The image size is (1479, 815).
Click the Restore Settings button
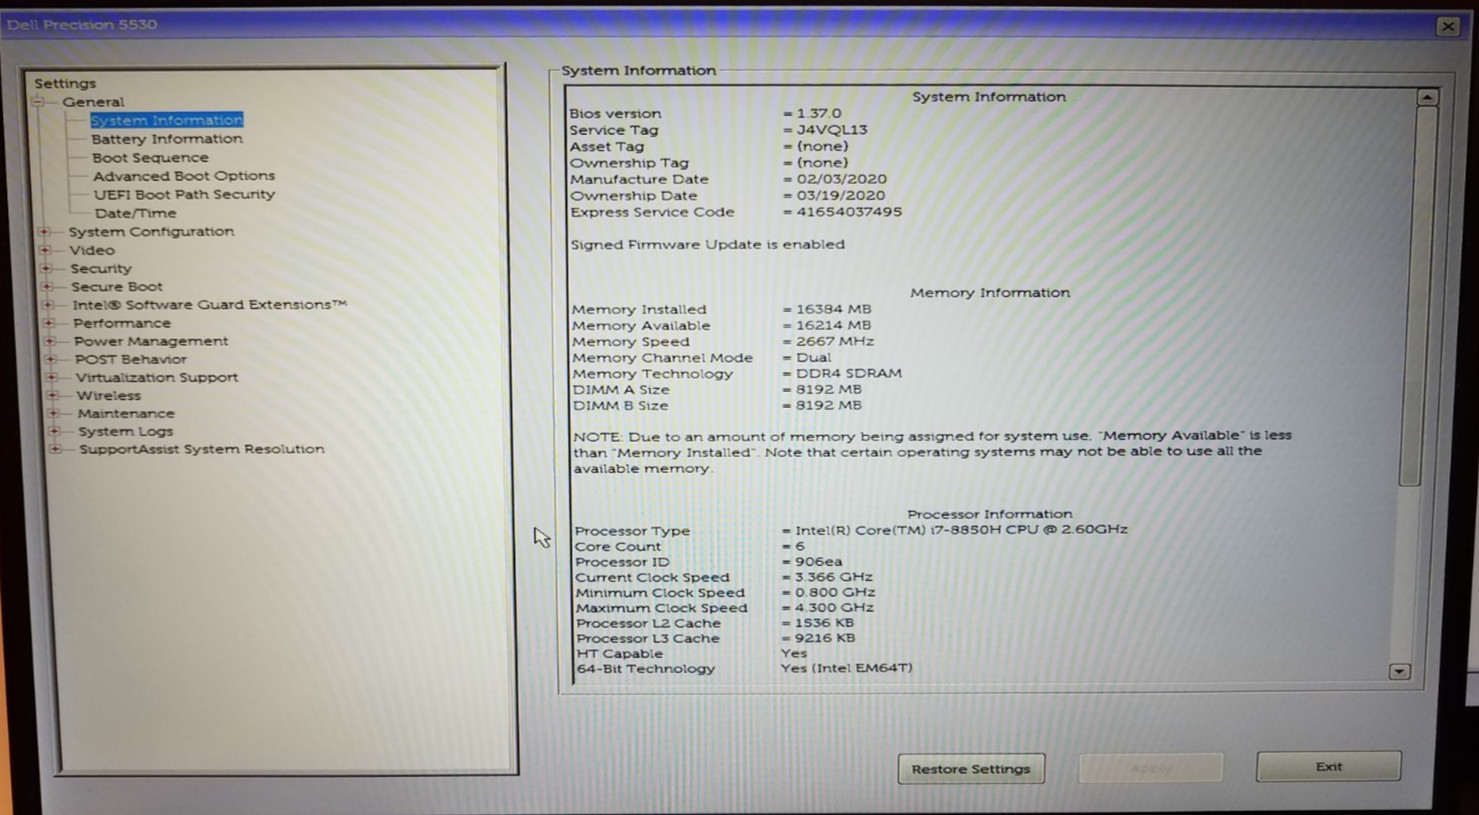click(971, 769)
